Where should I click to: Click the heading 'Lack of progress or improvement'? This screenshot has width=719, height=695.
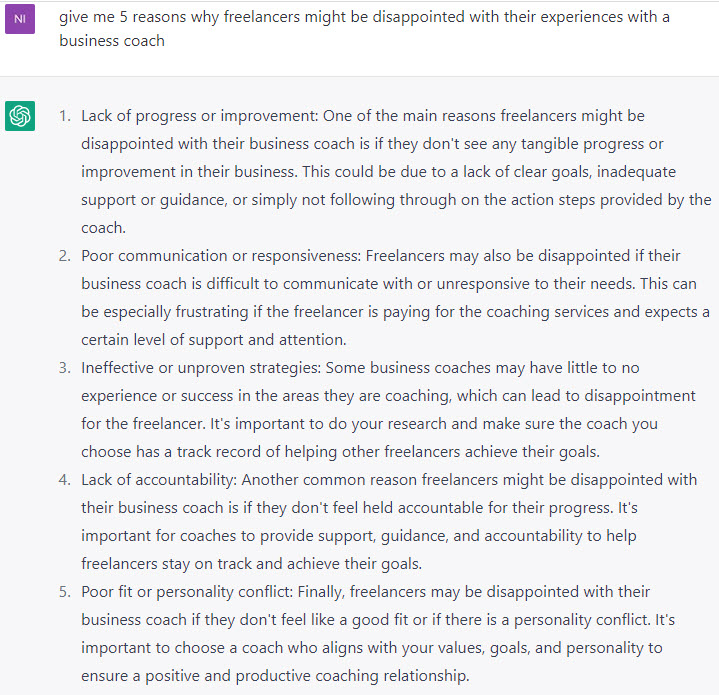(199, 116)
